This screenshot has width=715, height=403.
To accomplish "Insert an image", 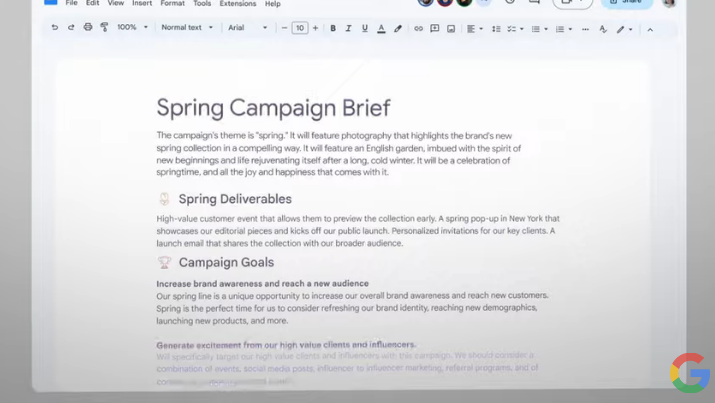I will pyautogui.click(x=451, y=29).
